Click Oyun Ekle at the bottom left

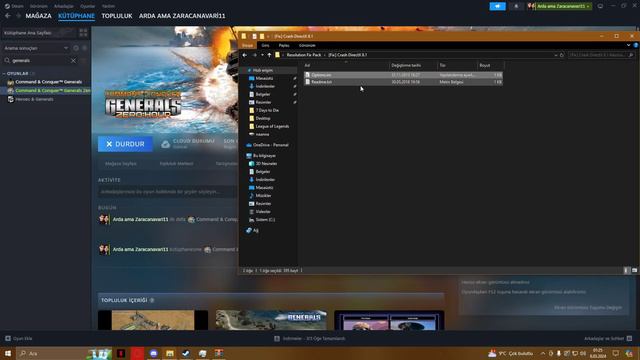pyautogui.click(x=18, y=338)
